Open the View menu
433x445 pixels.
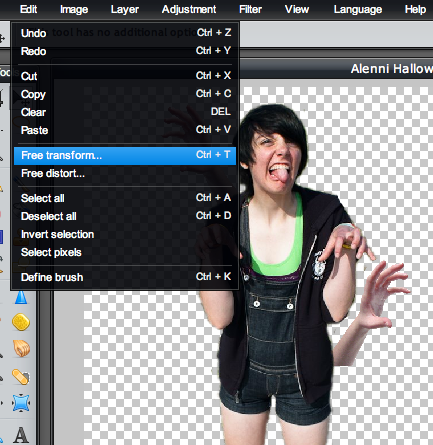[x=297, y=9]
